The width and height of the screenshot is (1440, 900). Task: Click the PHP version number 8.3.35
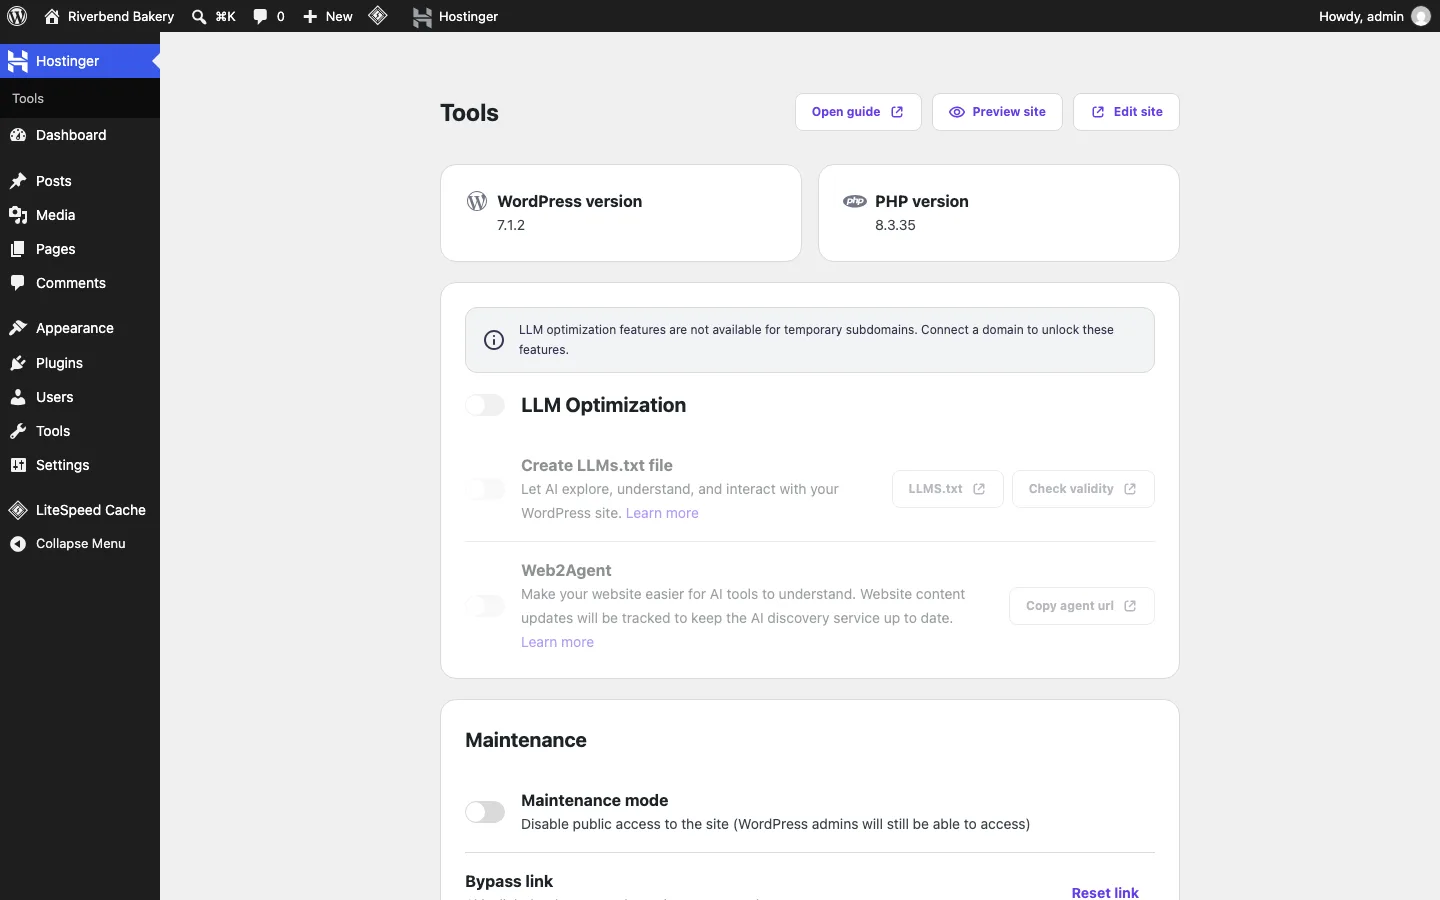click(895, 225)
